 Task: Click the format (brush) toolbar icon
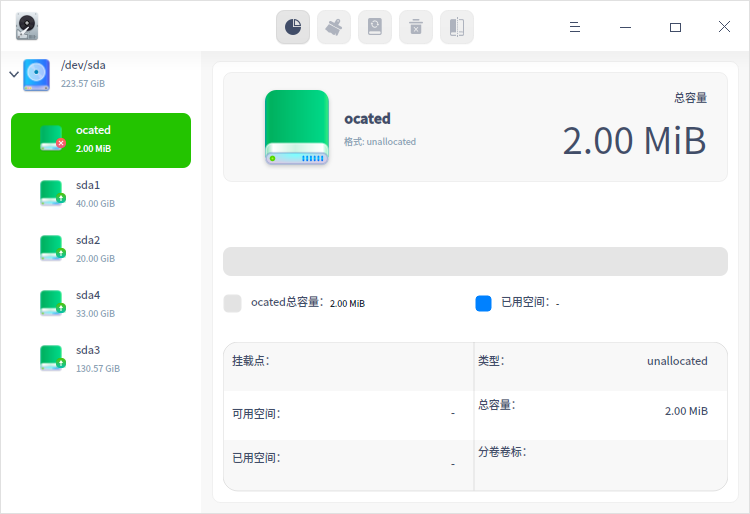(334, 27)
